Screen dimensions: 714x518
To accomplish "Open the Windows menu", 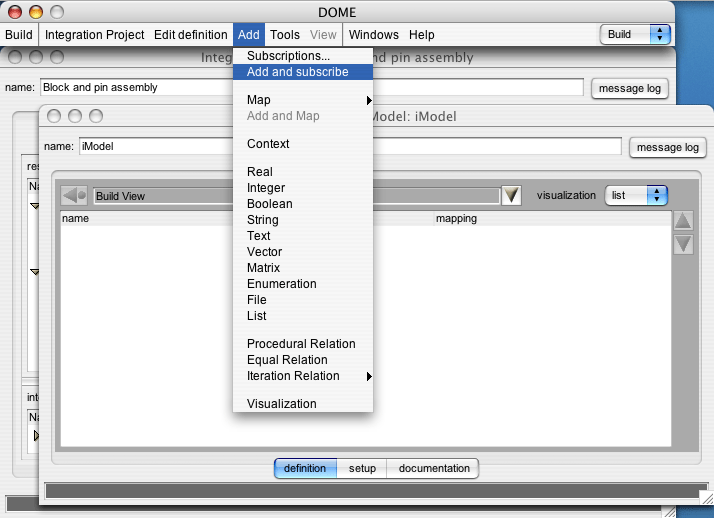I will point(373,35).
